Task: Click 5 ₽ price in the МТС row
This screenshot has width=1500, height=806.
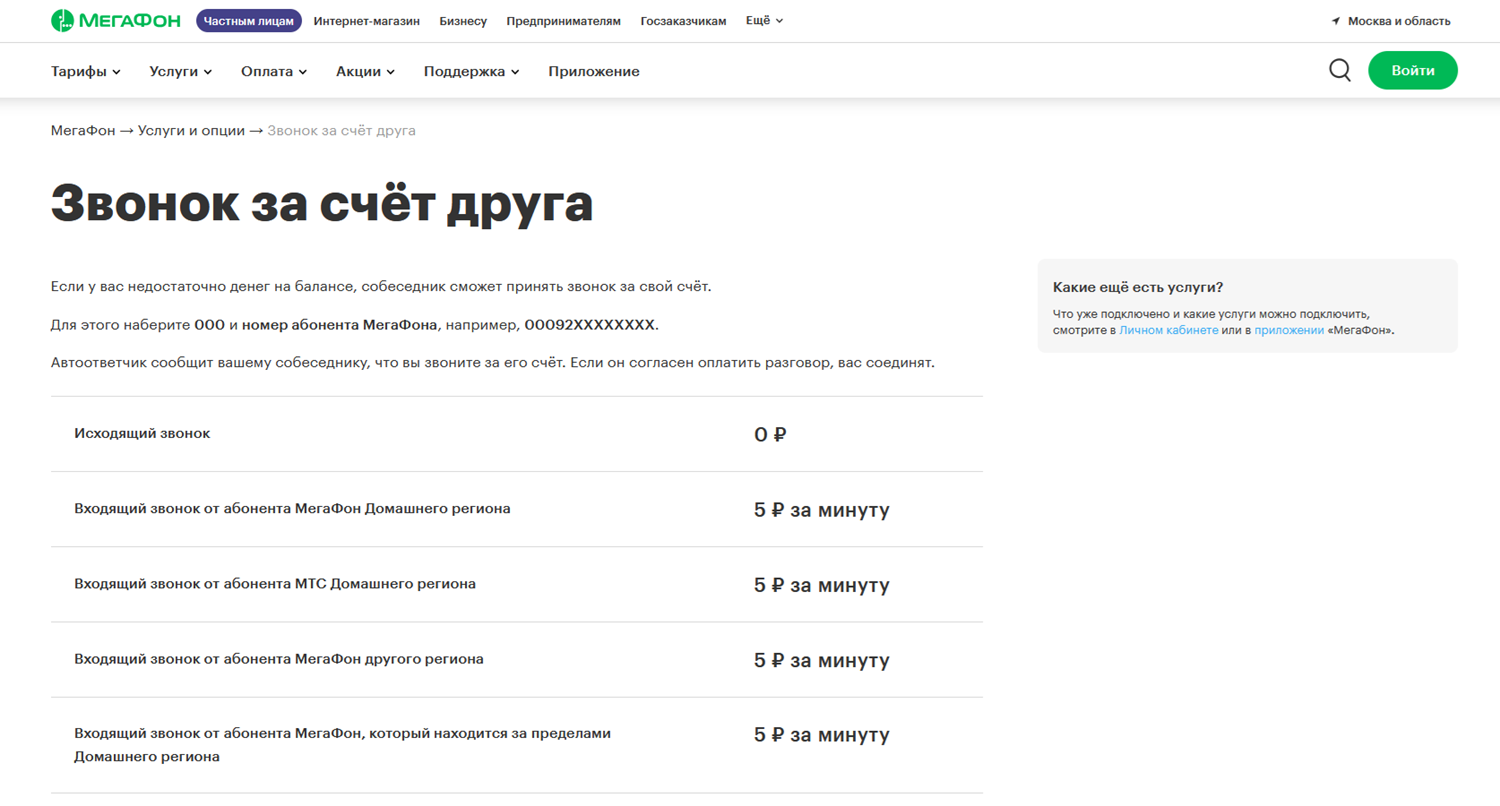Action: pyautogui.click(x=821, y=585)
